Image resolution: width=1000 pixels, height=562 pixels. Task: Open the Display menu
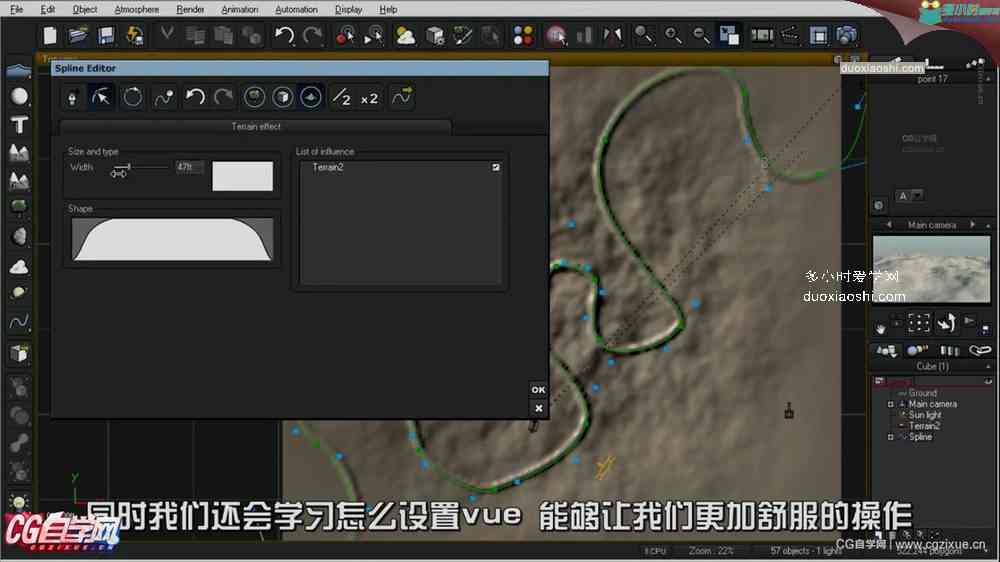(x=348, y=10)
